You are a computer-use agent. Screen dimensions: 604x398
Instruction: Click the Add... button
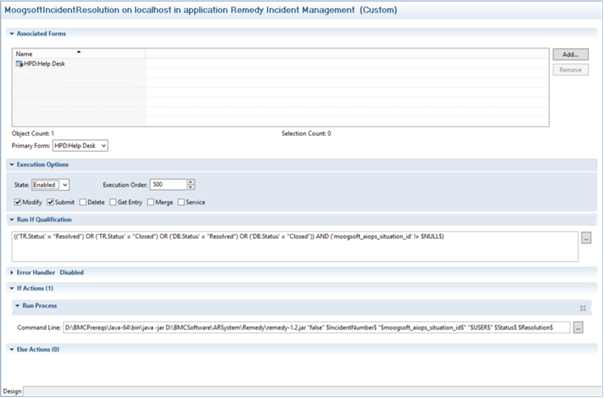(x=570, y=55)
